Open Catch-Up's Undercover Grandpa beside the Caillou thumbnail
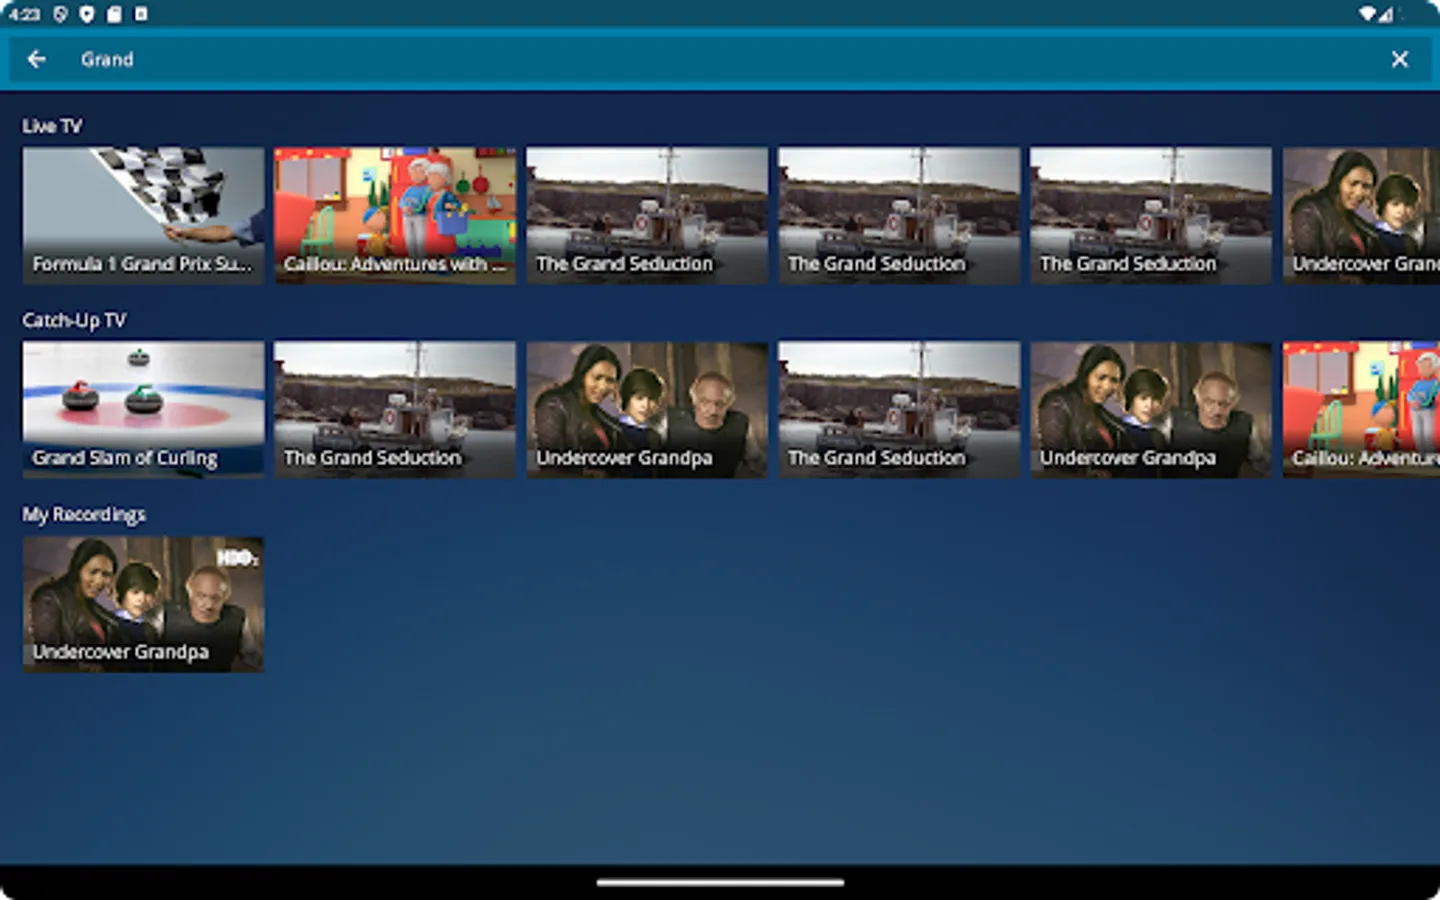The image size is (1440, 900). (x=1151, y=410)
